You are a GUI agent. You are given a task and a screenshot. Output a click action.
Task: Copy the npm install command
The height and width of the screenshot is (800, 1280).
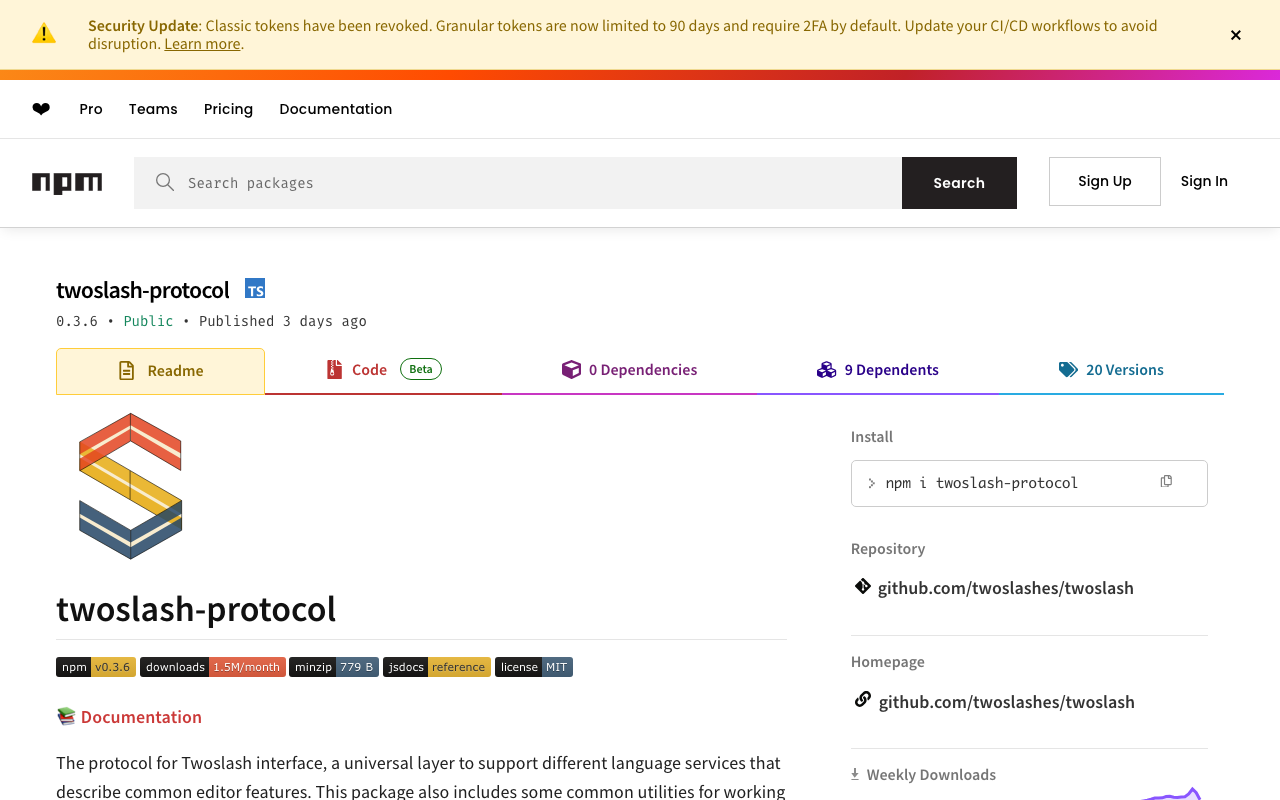1166,482
